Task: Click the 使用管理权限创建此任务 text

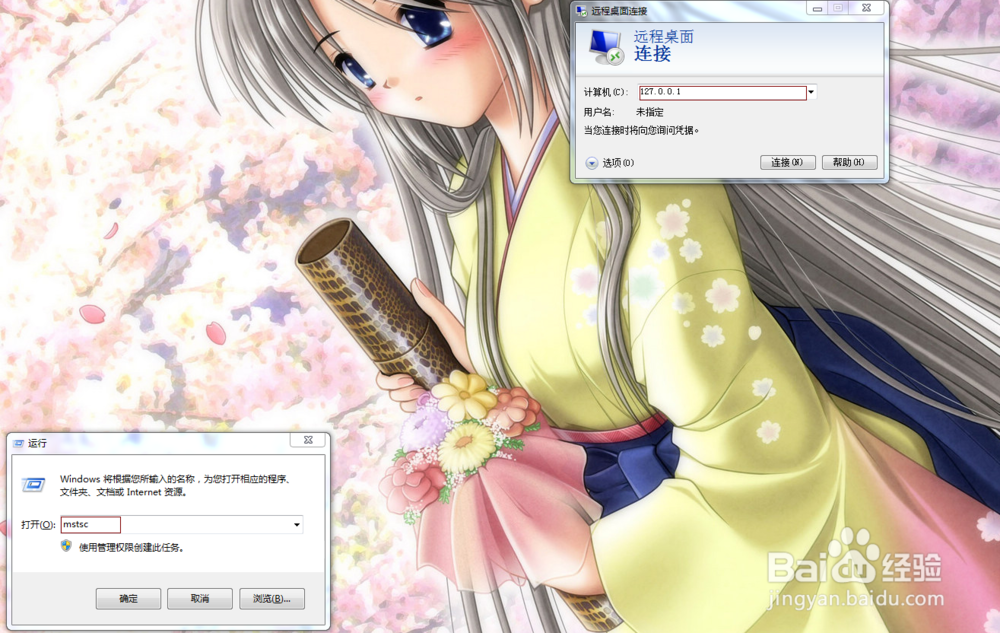Action: (x=131, y=548)
